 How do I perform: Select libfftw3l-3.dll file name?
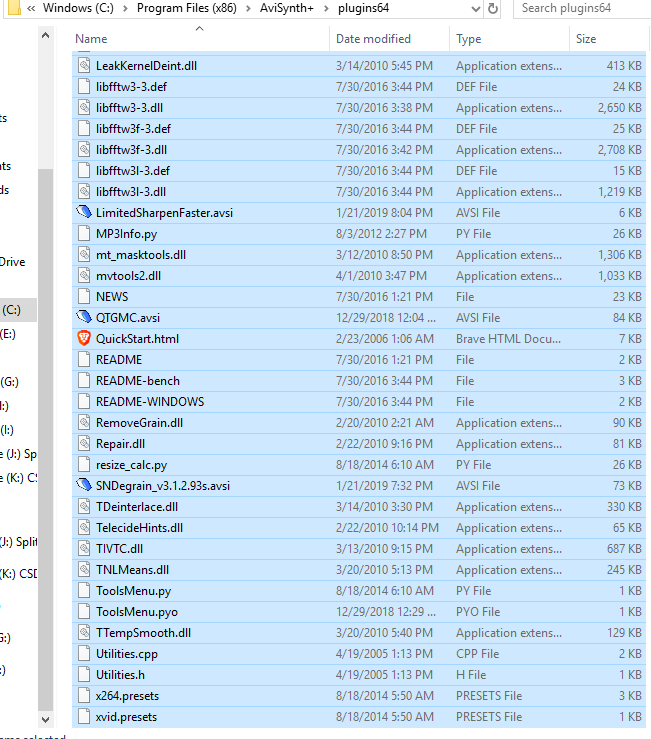click(131, 192)
